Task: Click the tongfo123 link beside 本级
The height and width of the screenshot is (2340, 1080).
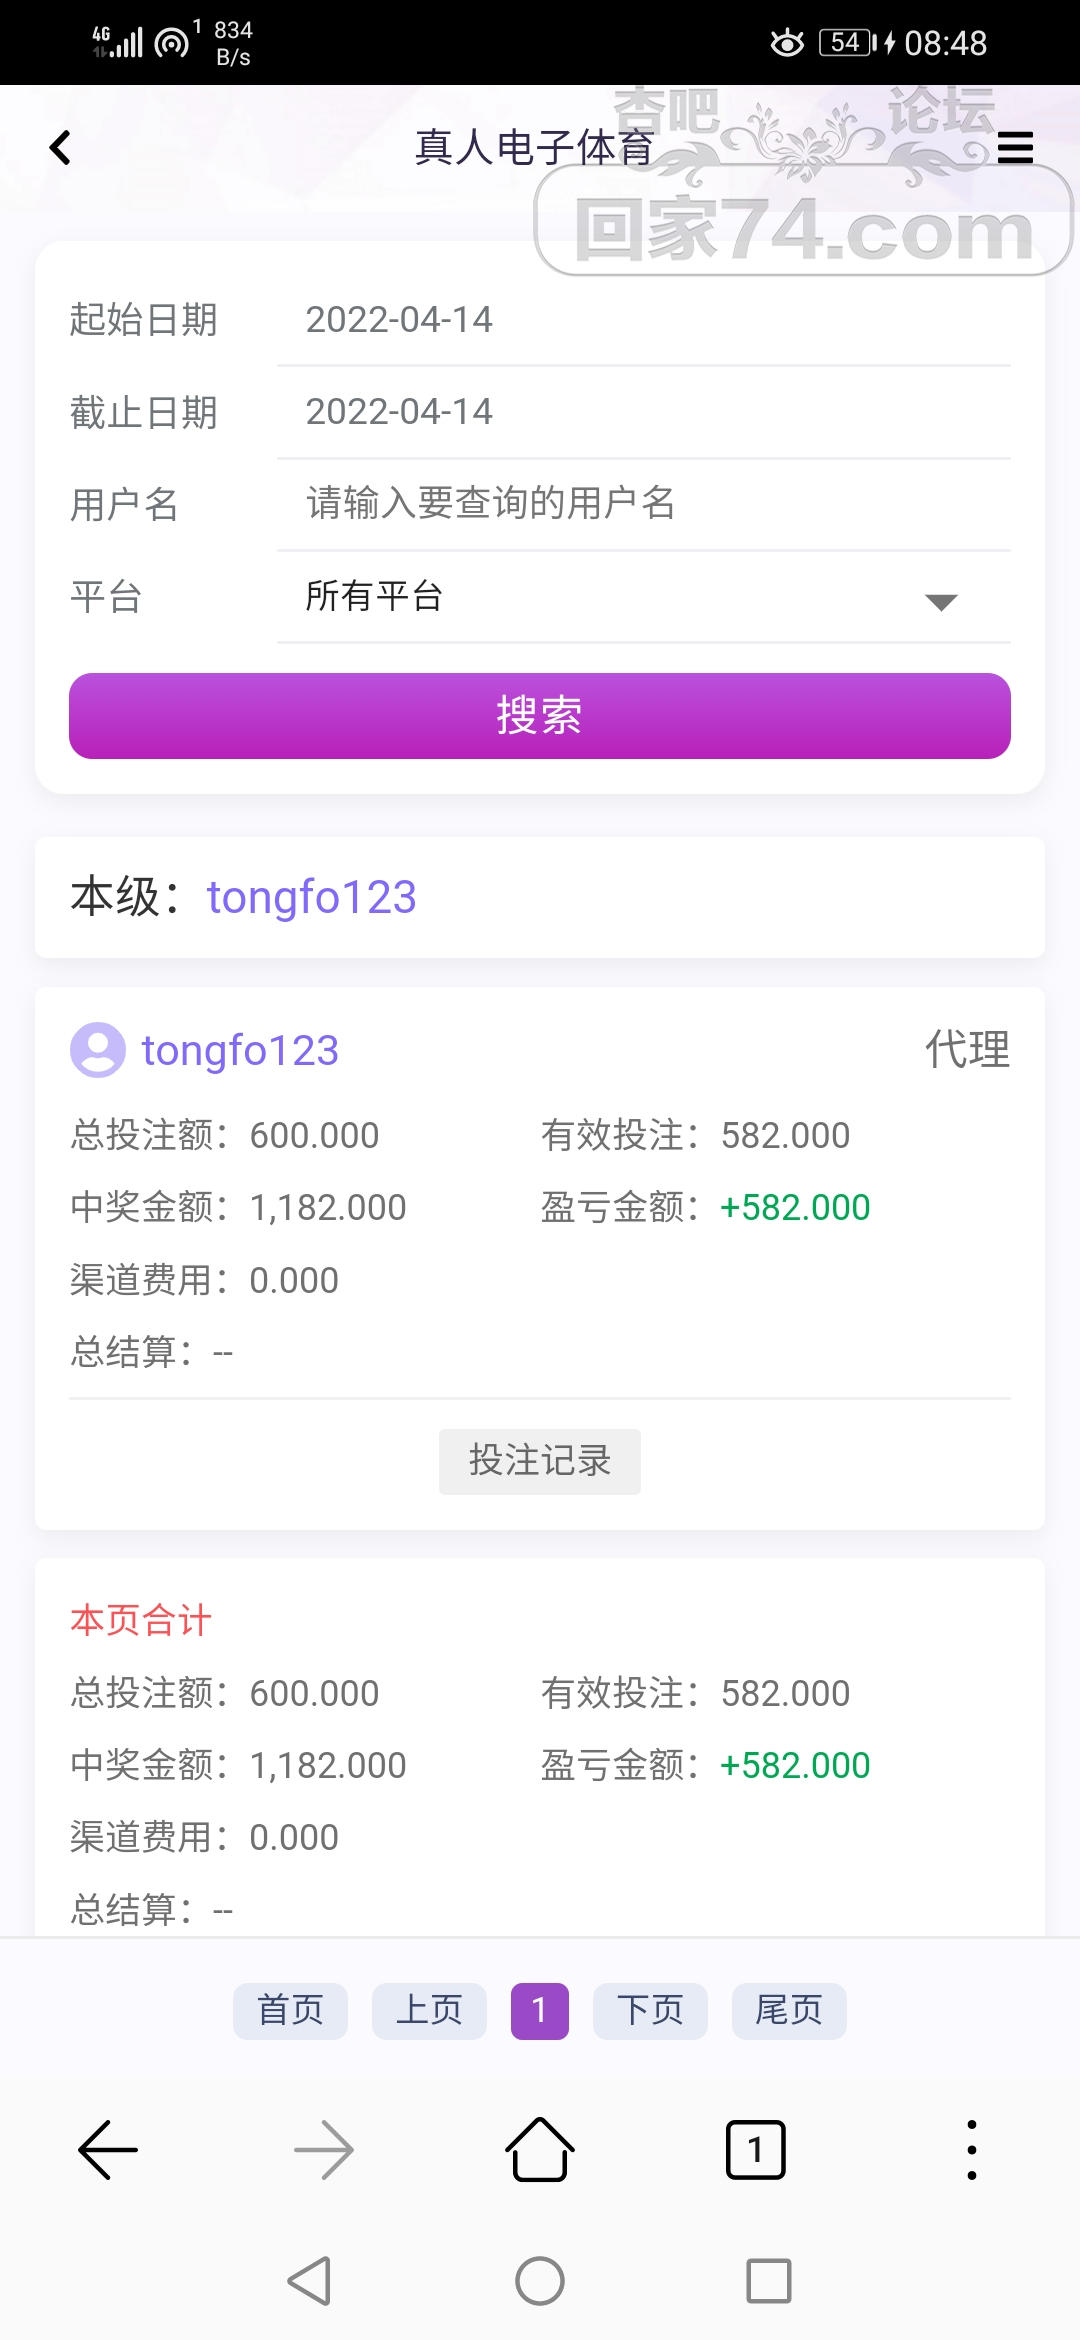Action: point(311,897)
